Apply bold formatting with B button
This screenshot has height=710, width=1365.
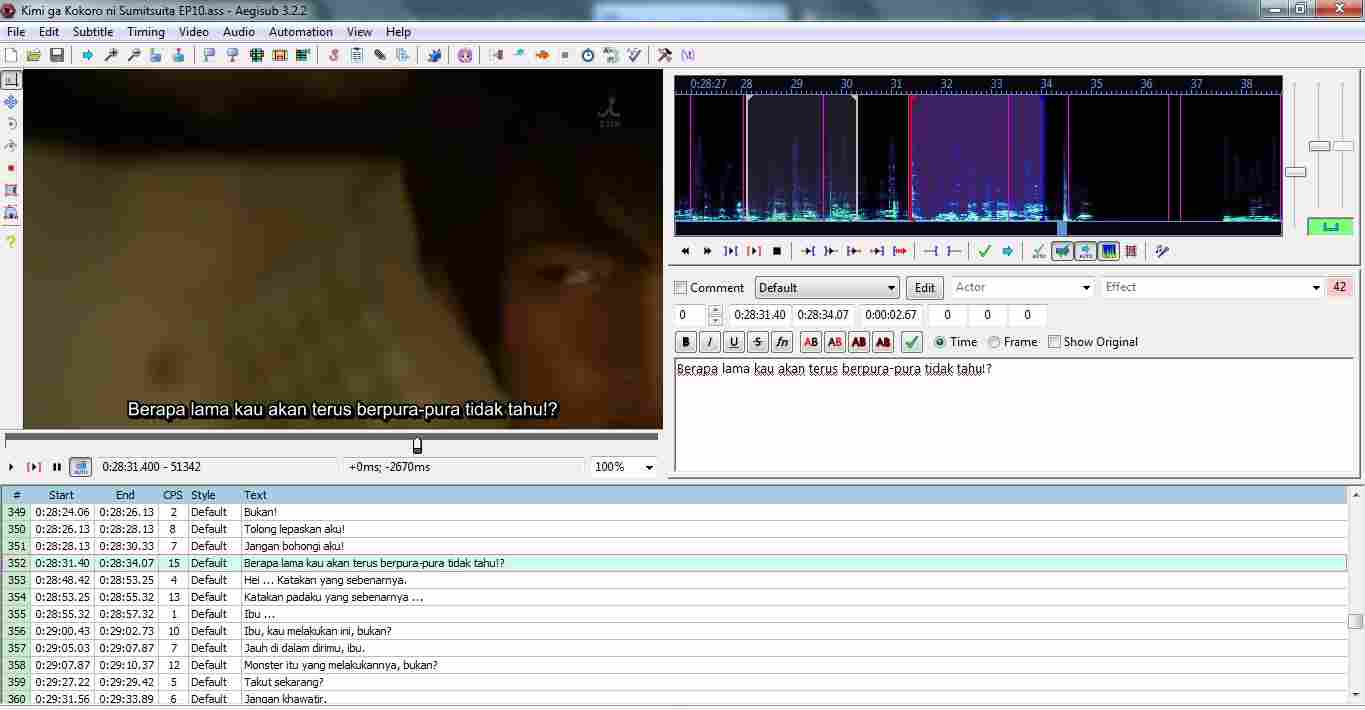[686, 342]
